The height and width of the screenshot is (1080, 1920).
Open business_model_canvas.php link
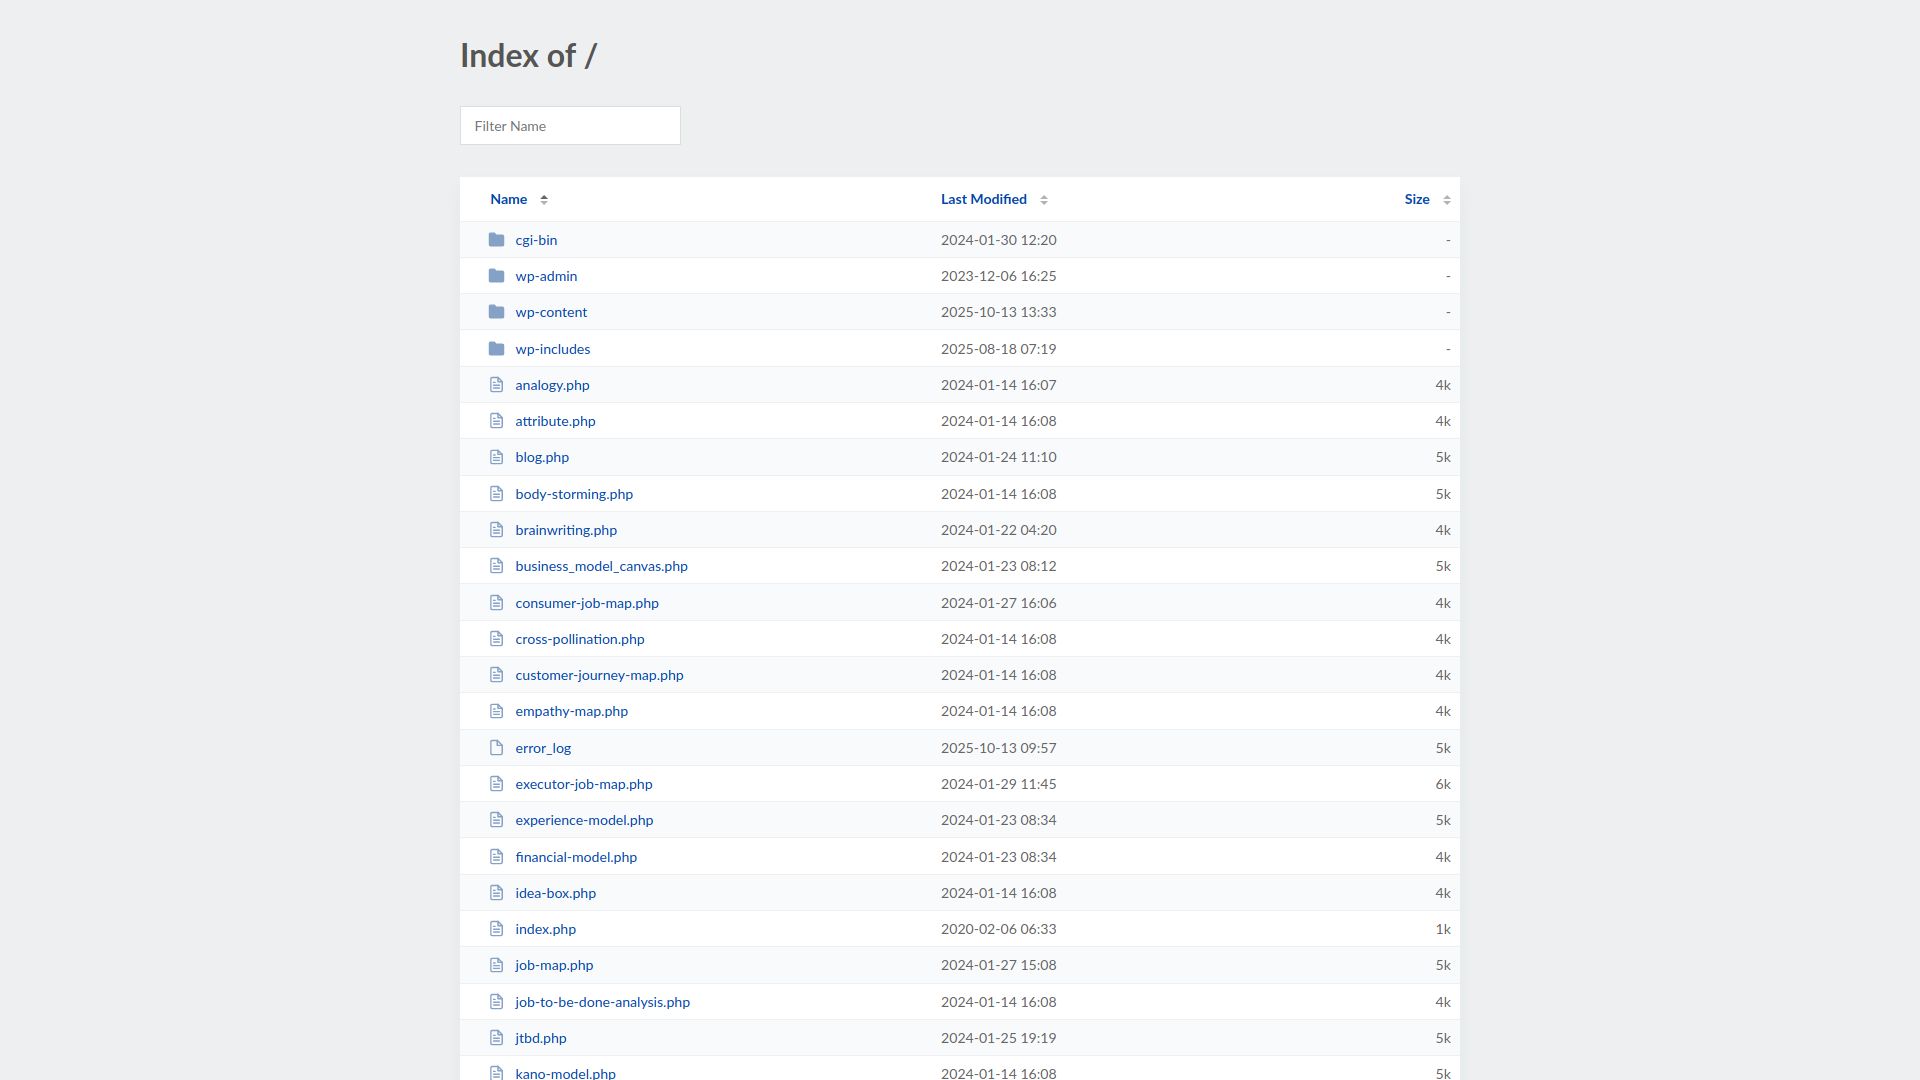tap(601, 566)
